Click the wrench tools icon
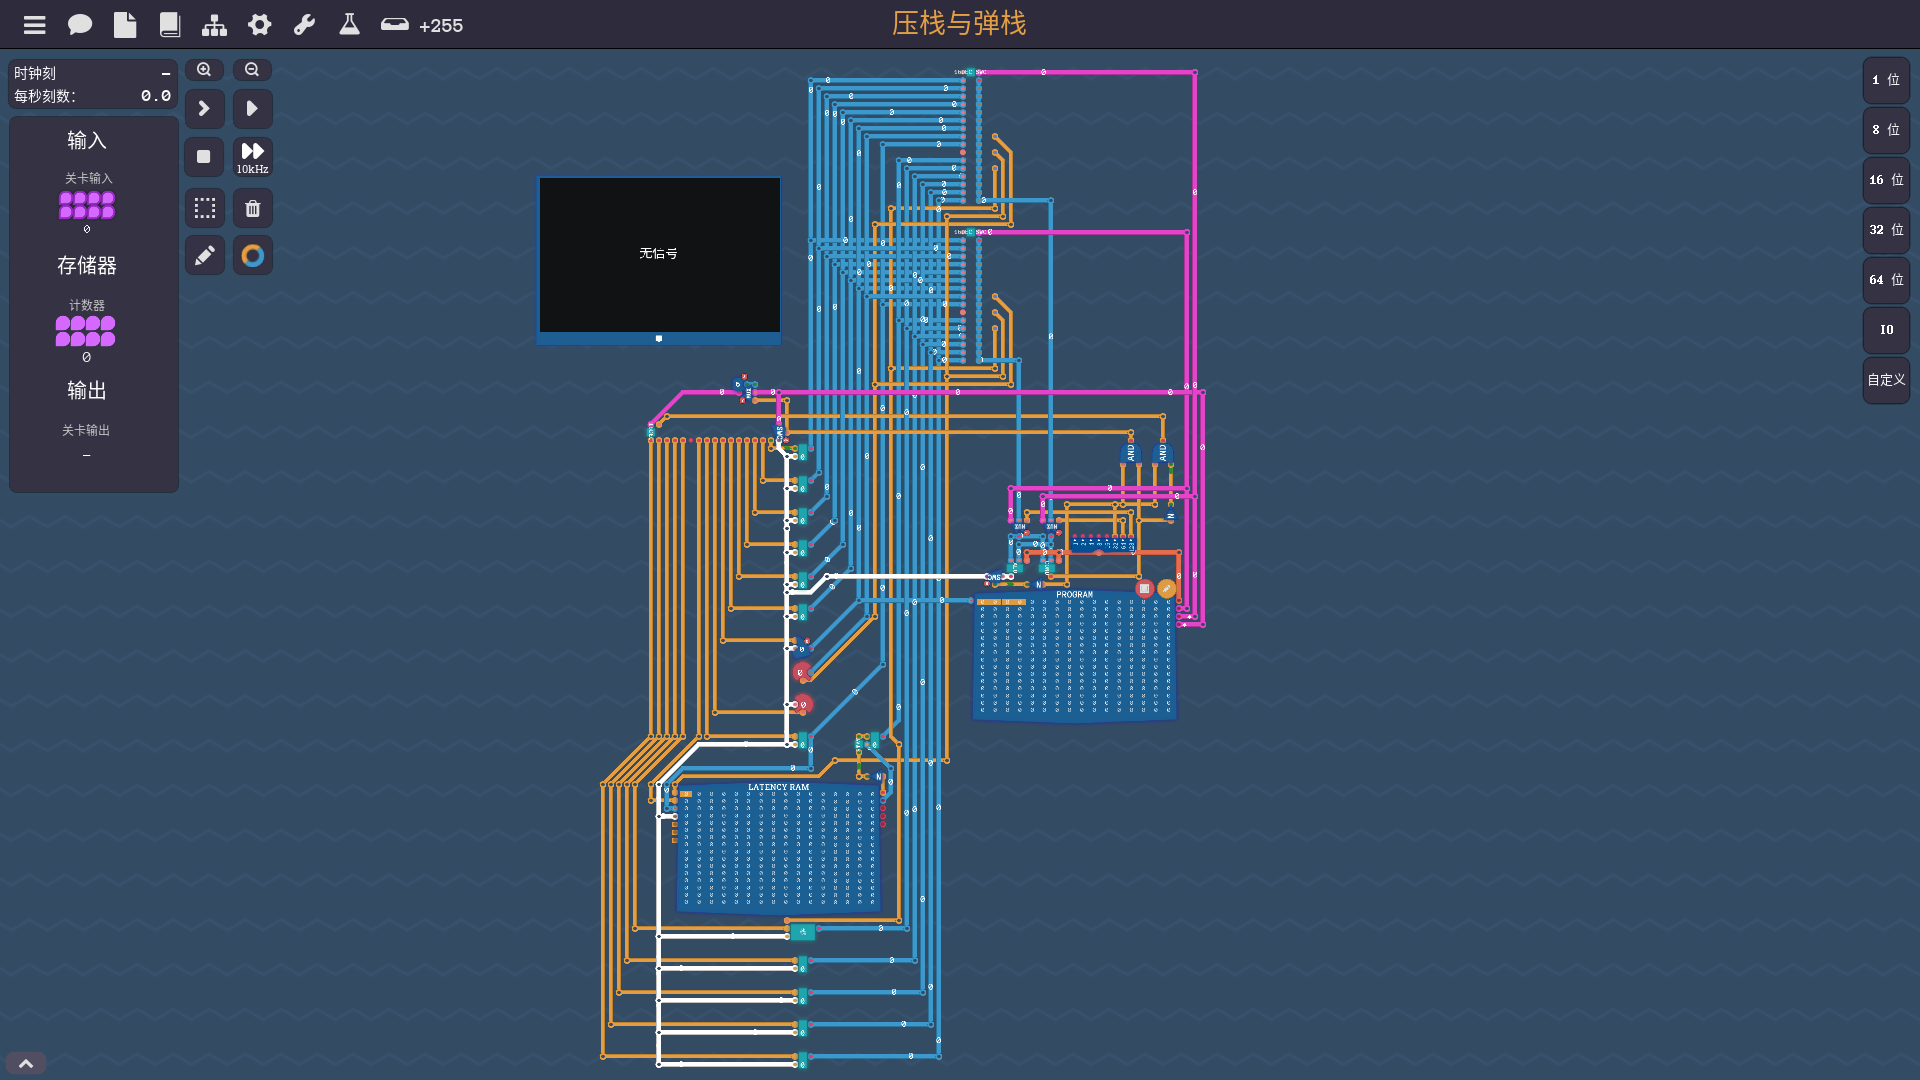The width and height of the screenshot is (1920, 1080). click(304, 25)
